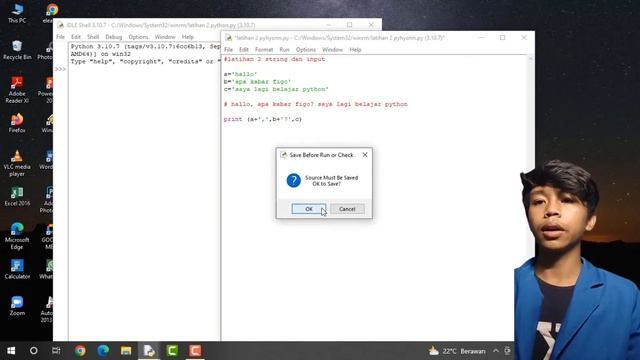Viewport: 640px width, 360px height.
Task: Select Microsoft Edge desktop icon
Action: [x=17, y=236]
